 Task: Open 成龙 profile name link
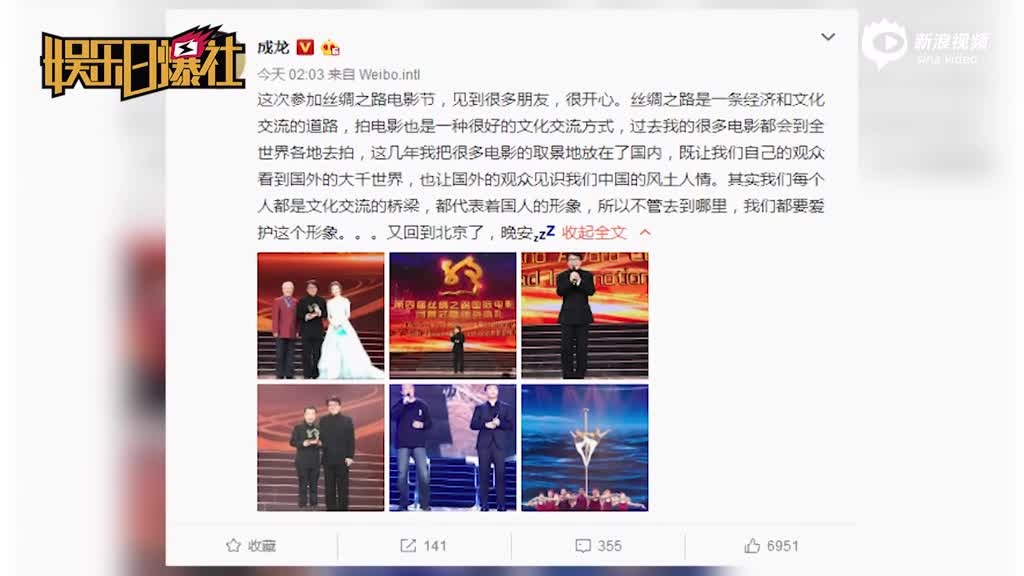pyautogui.click(x=273, y=47)
